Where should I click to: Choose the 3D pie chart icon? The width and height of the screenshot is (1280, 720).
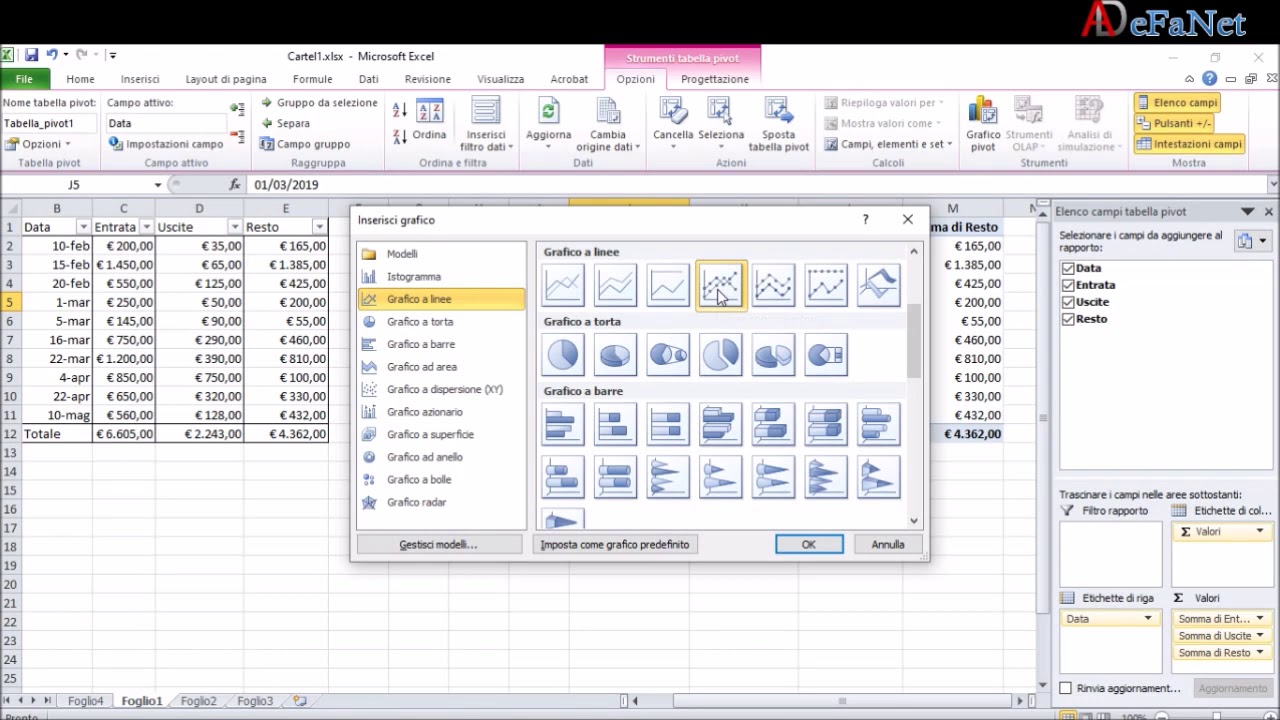(x=616, y=355)
